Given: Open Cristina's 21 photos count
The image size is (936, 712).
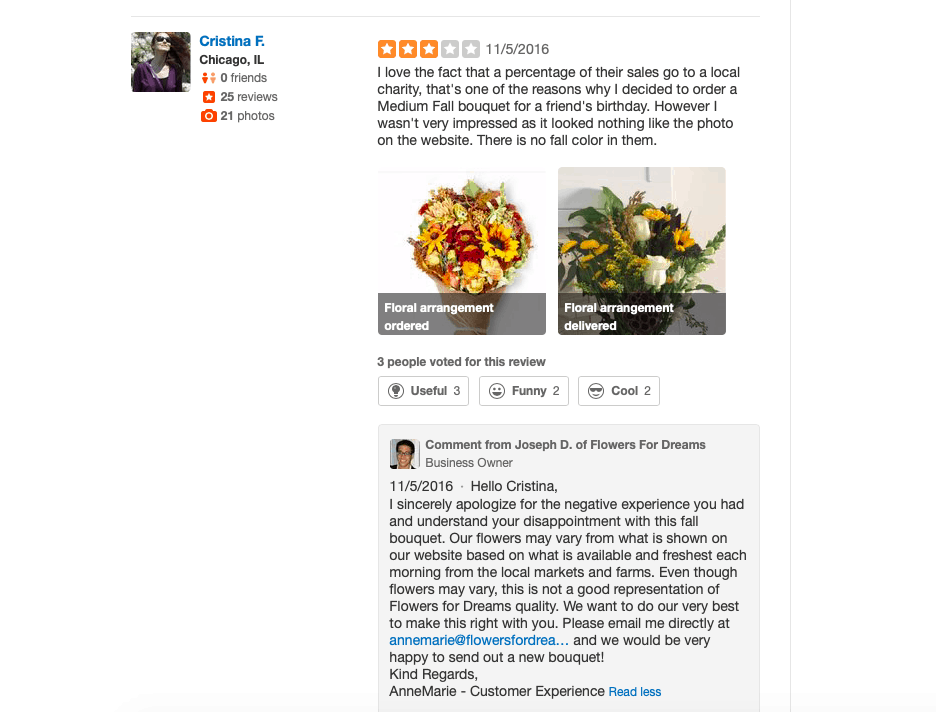Looking at the screenshot, I should 248,116.
